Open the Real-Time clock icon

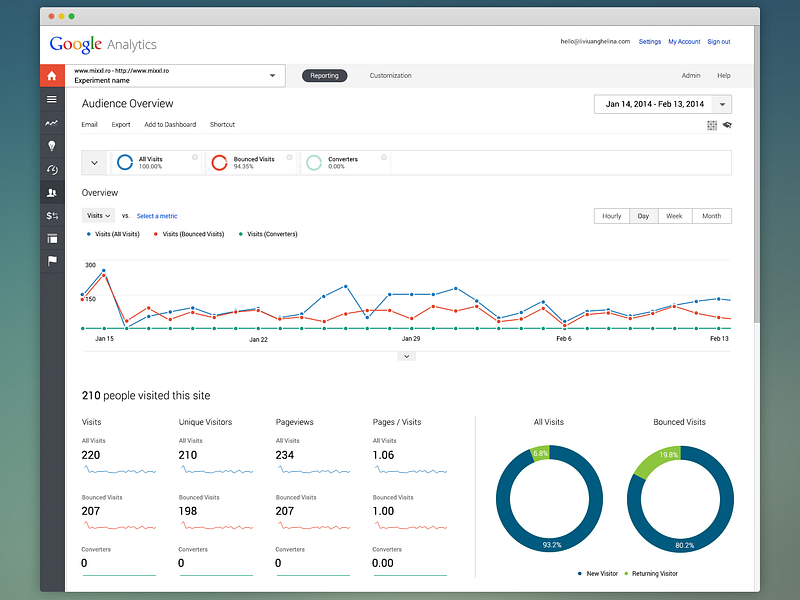coord(52,169)
